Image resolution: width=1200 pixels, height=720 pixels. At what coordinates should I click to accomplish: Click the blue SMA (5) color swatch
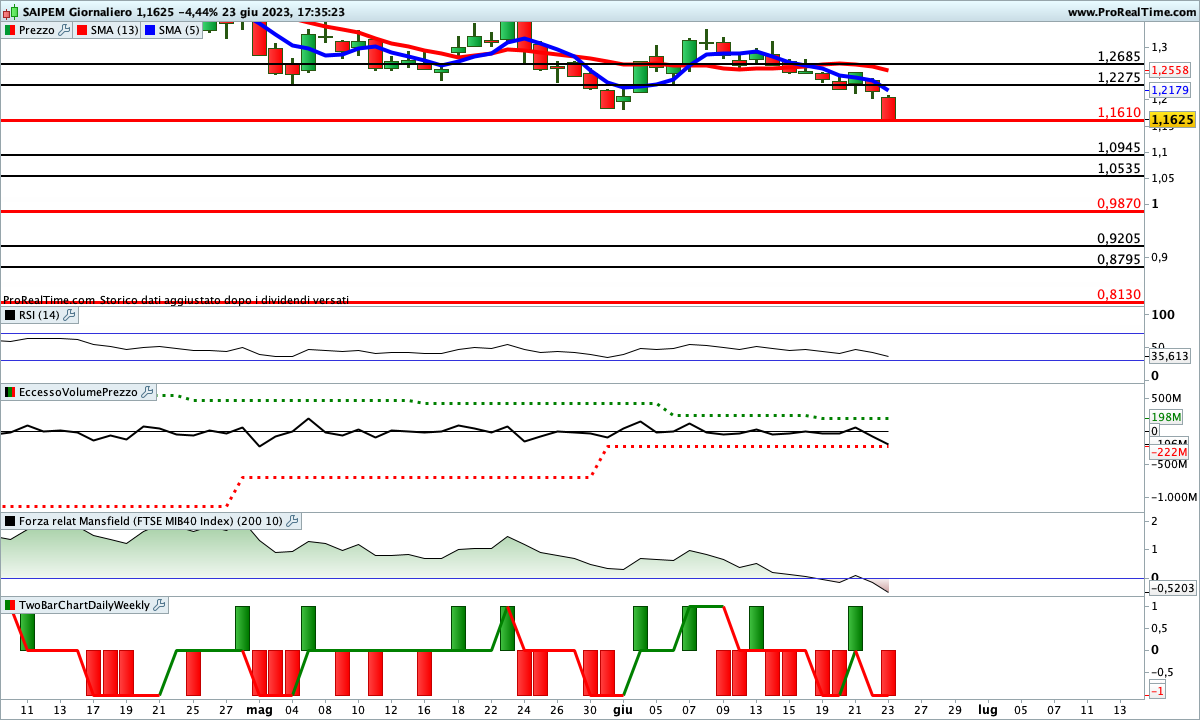click(151, 30)
